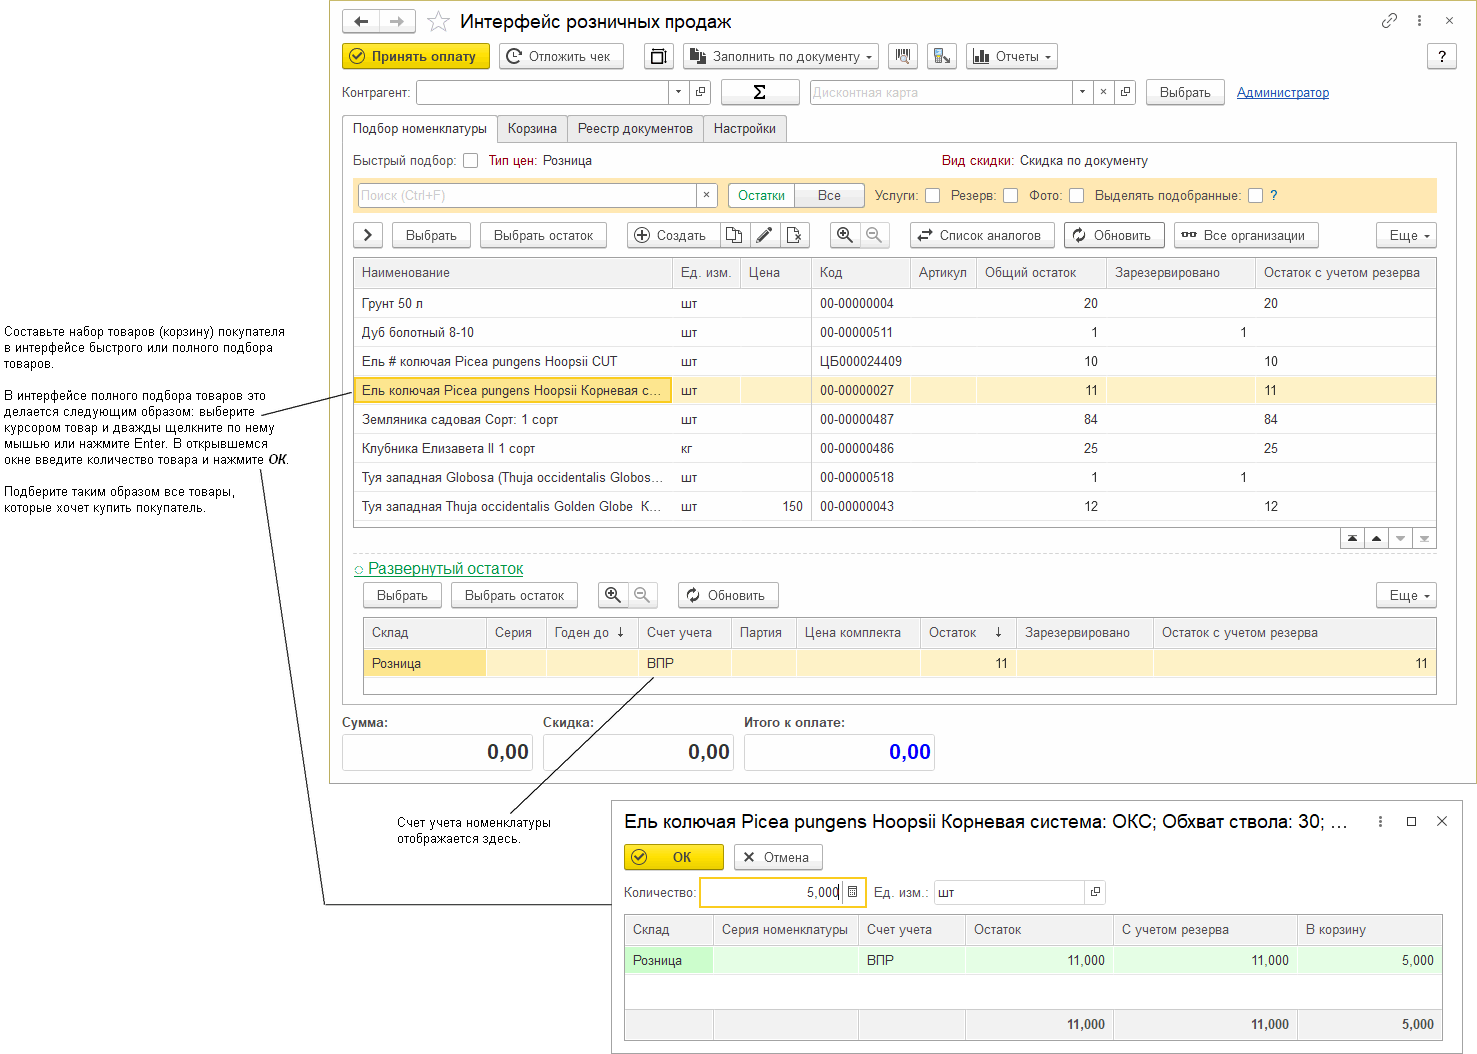Click the barcode search icon
The height and width of the screenshot is (1054, 1477).
(903, 57)
